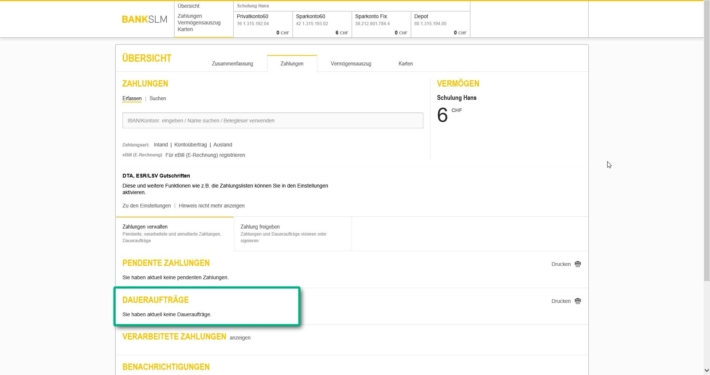Screen dimensions: 710x375
Task: Switch to Vermögensauszug tab
Action: (351, 64)
